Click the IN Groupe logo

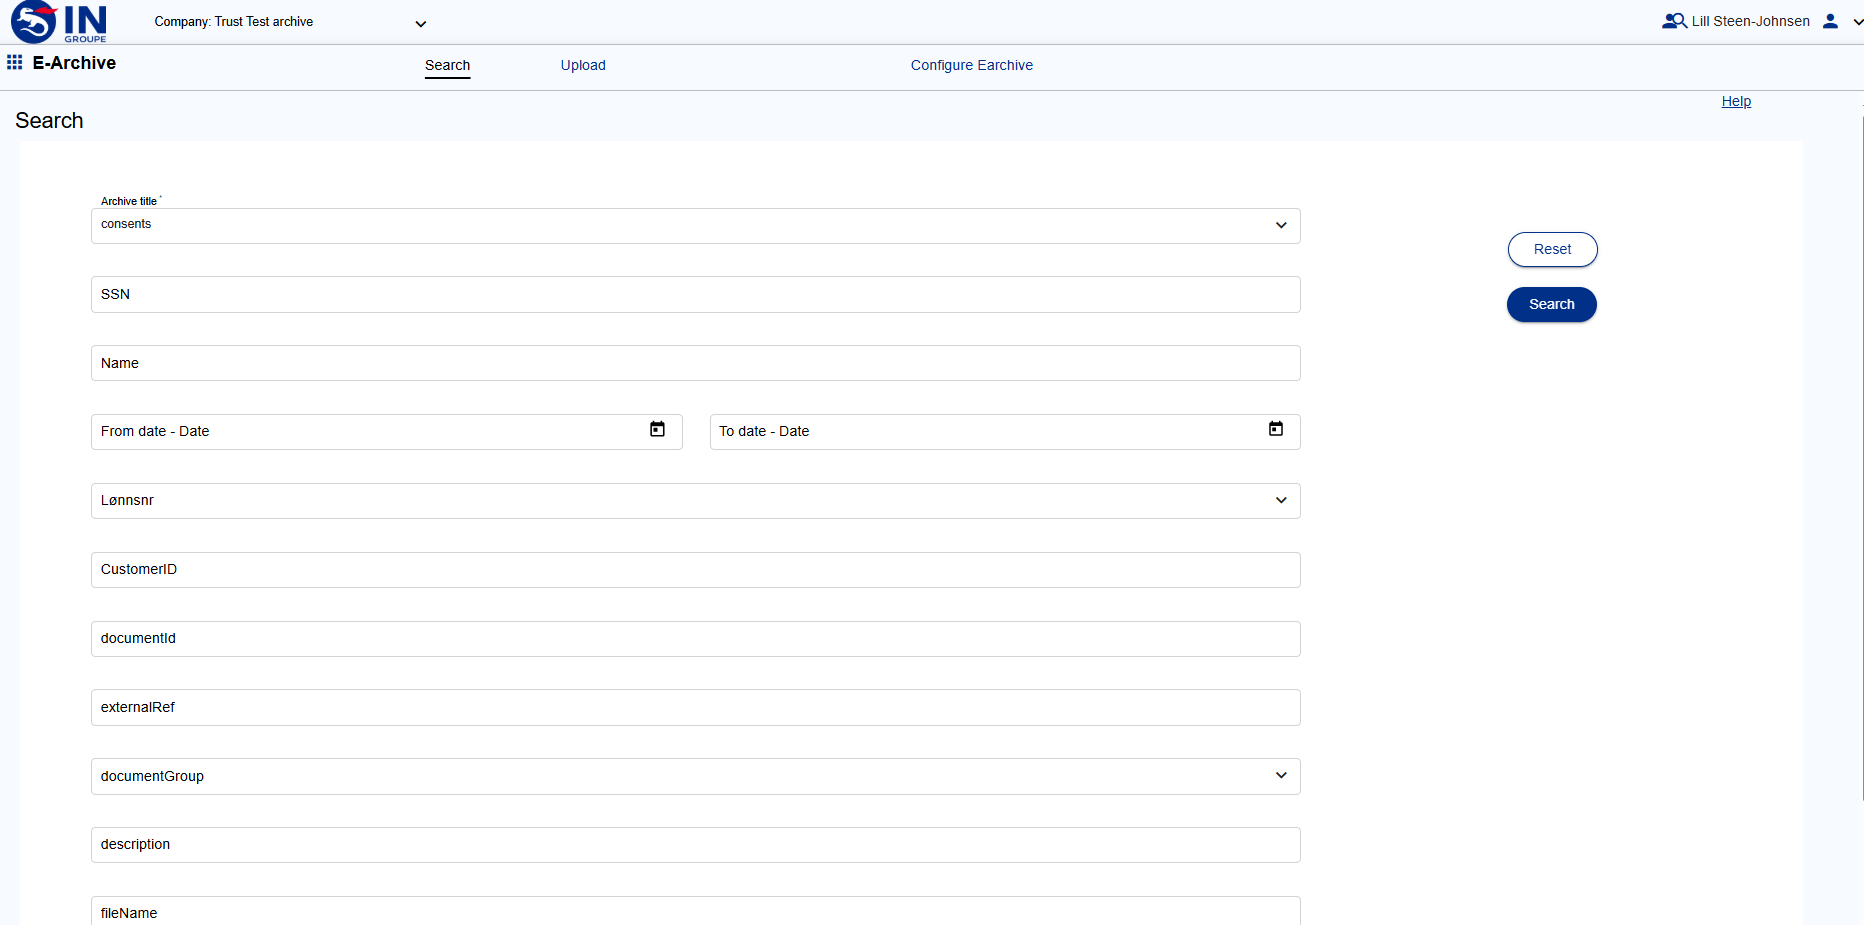pyautogui.click(x=55, y=22)
